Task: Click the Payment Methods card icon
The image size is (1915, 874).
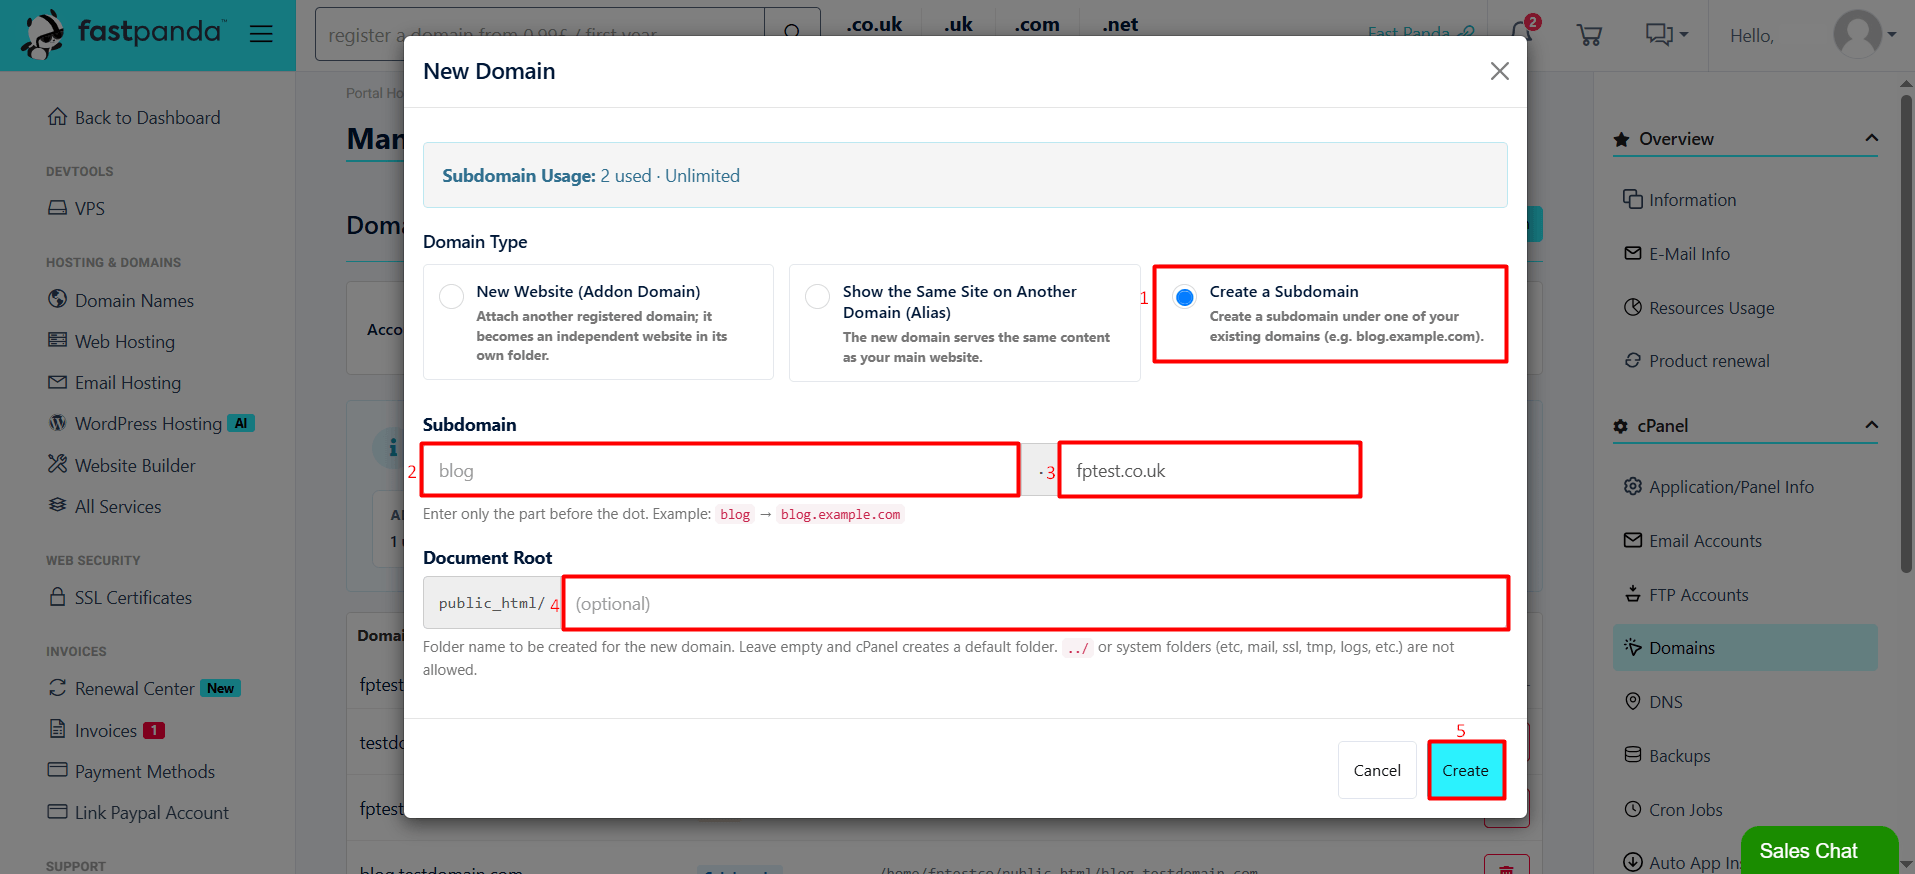Action: [58, 770]
